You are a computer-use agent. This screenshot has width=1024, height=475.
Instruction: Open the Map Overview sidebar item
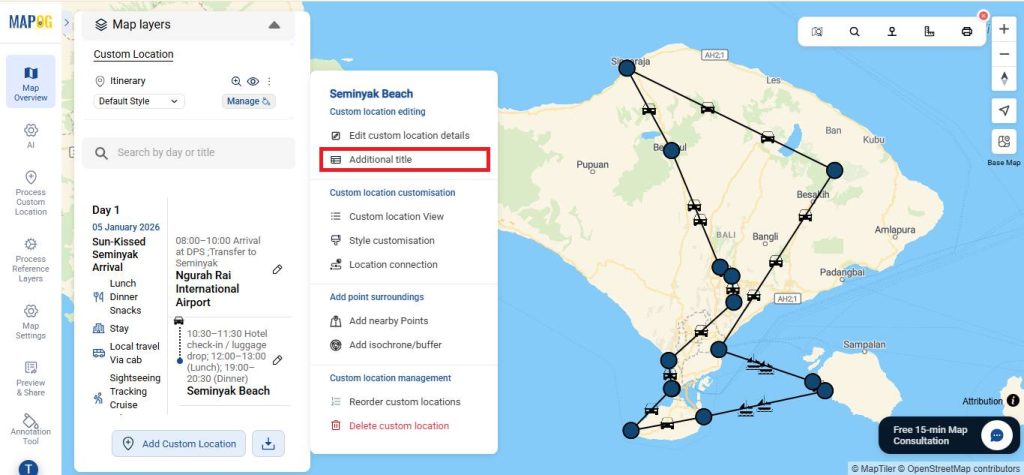coord(31,82)
